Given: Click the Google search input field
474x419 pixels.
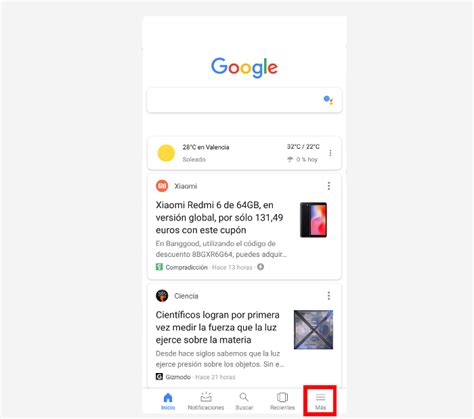Looking at the screenshot, I should (244, 100).
